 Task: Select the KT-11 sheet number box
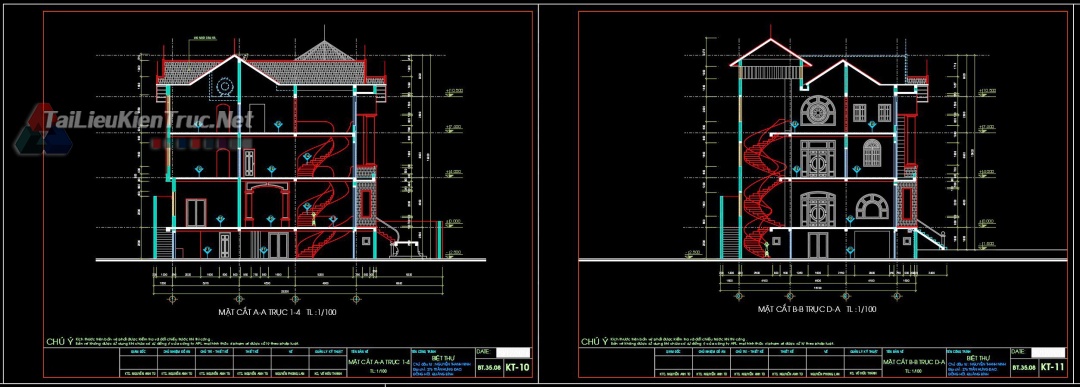point(1052,367)
